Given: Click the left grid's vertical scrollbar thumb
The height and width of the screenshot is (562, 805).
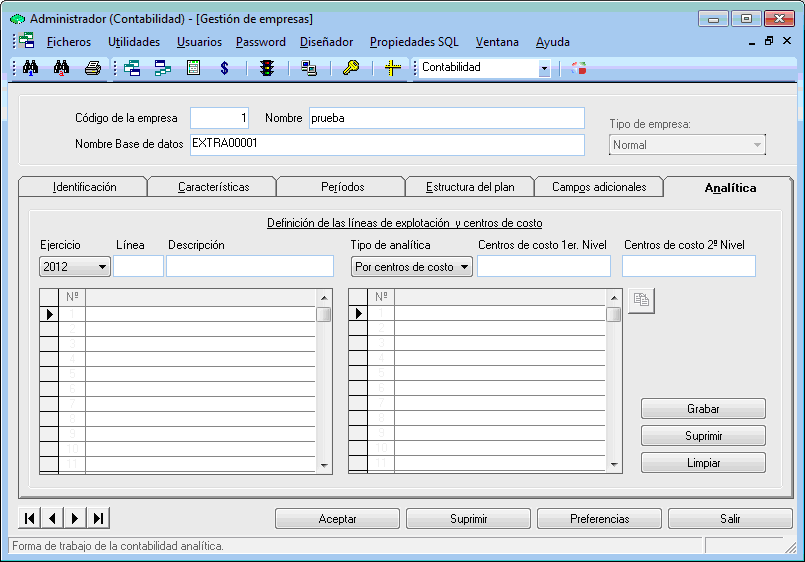Looking at the screenshot, I should (324, 314).
